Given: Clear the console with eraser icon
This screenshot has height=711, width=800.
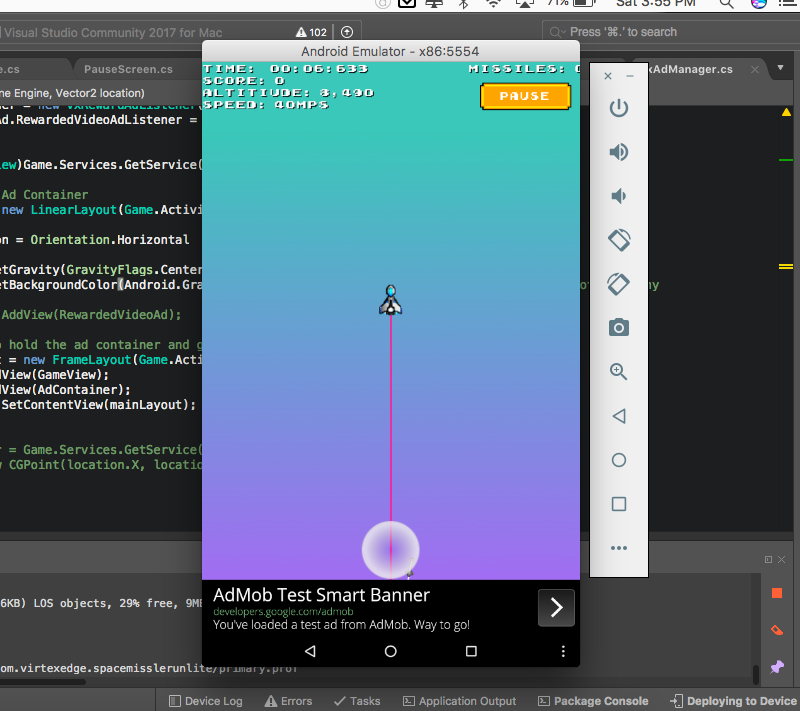Looking at the screenshot, I should click(x=777, y=630).
